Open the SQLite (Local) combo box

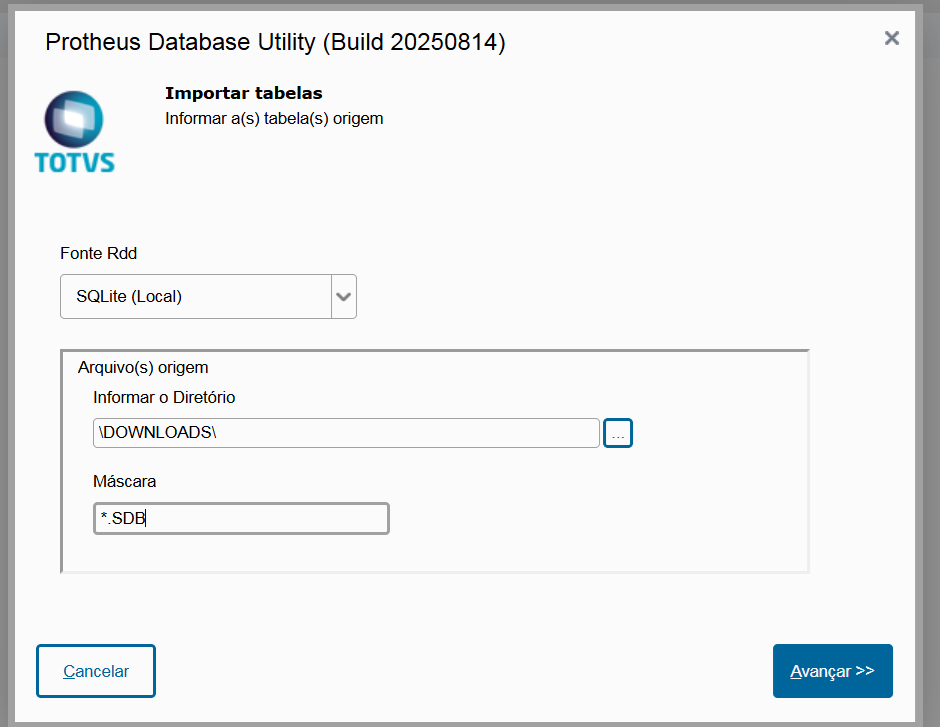pyautogui.click(x=195, y=297)
